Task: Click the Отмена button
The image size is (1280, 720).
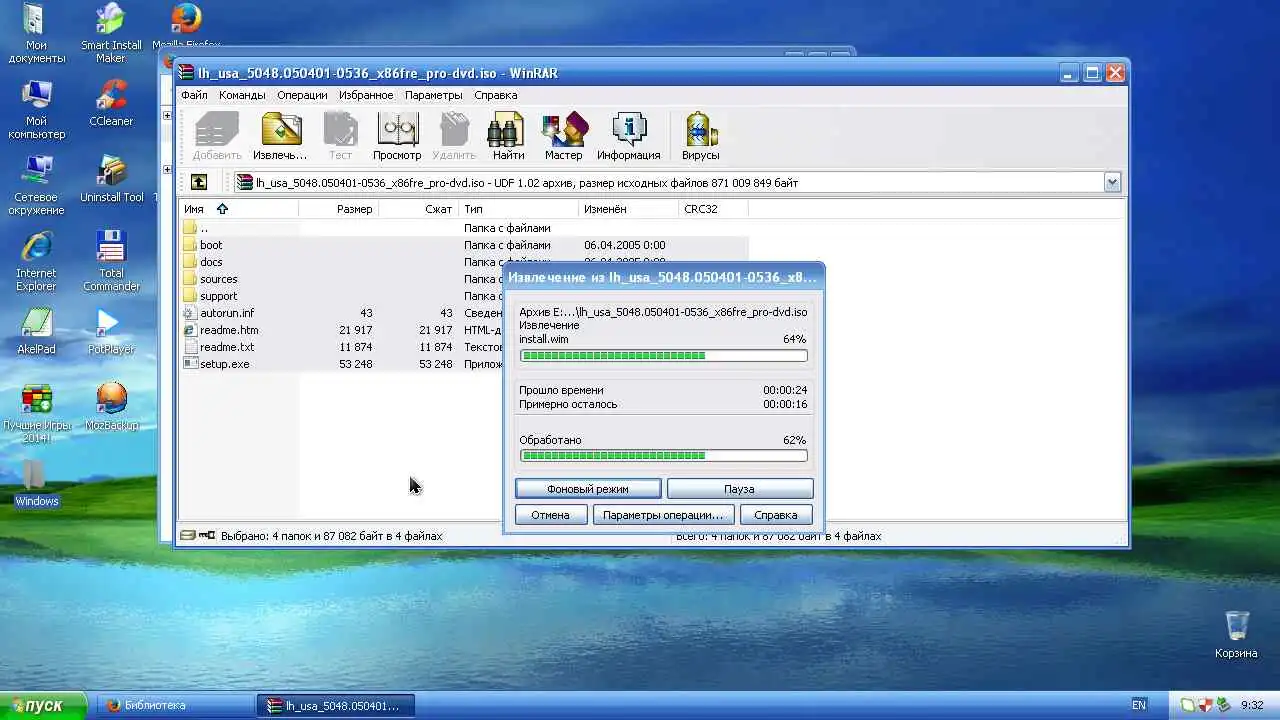Action: point(550,515)
